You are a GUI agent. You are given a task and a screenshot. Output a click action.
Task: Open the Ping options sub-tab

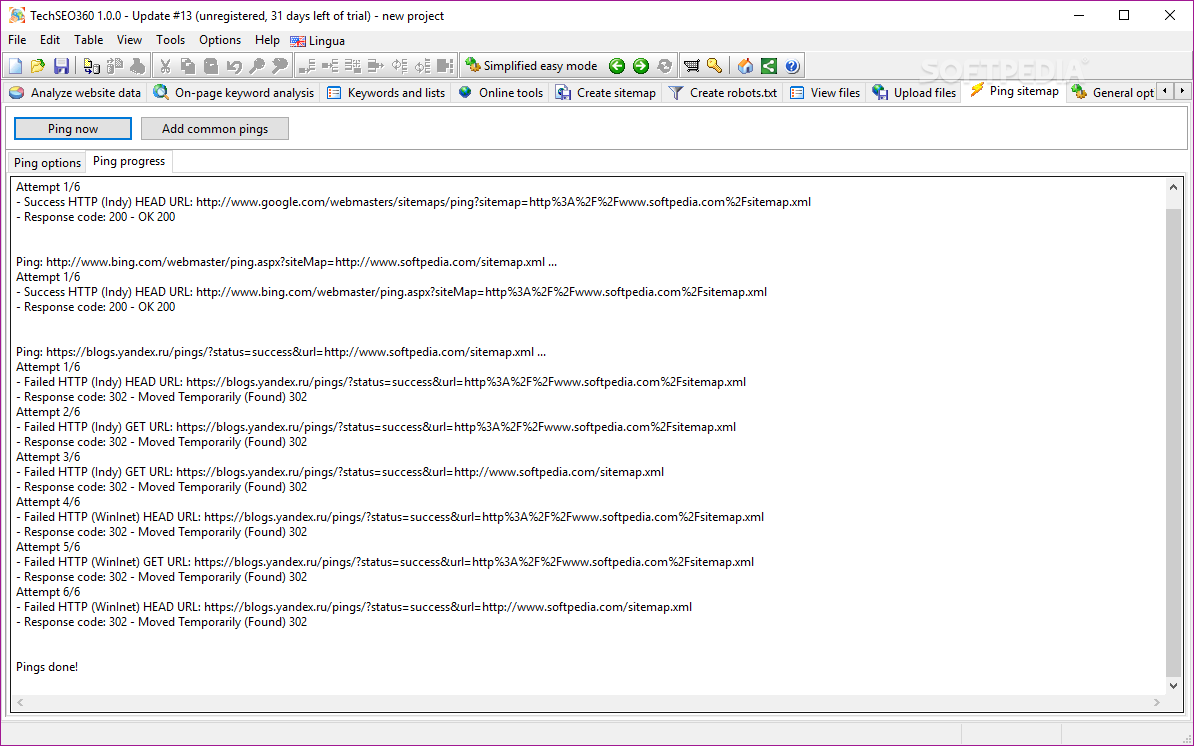click(47, 163)
